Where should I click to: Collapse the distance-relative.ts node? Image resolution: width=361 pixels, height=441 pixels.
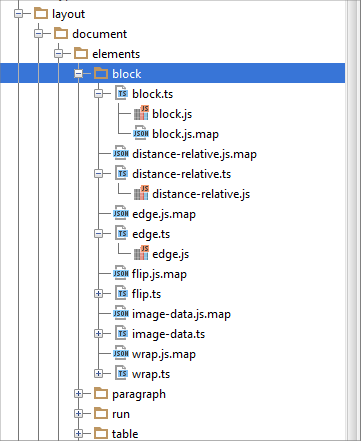coord(98,174)
